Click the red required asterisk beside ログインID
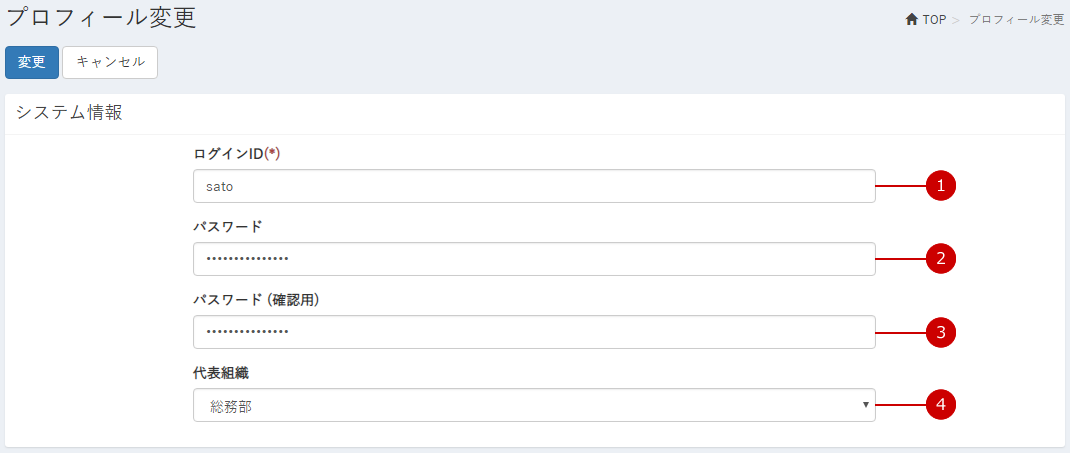This screenshot has height=453, width=1070. (272, 154)
